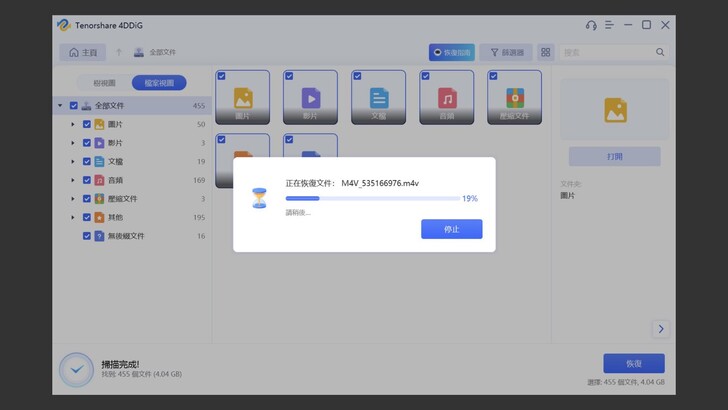Expand the 壓縮文件 tree node
Image resolution: width=728 pixels, height=410 pixels.
click(73, 199)
